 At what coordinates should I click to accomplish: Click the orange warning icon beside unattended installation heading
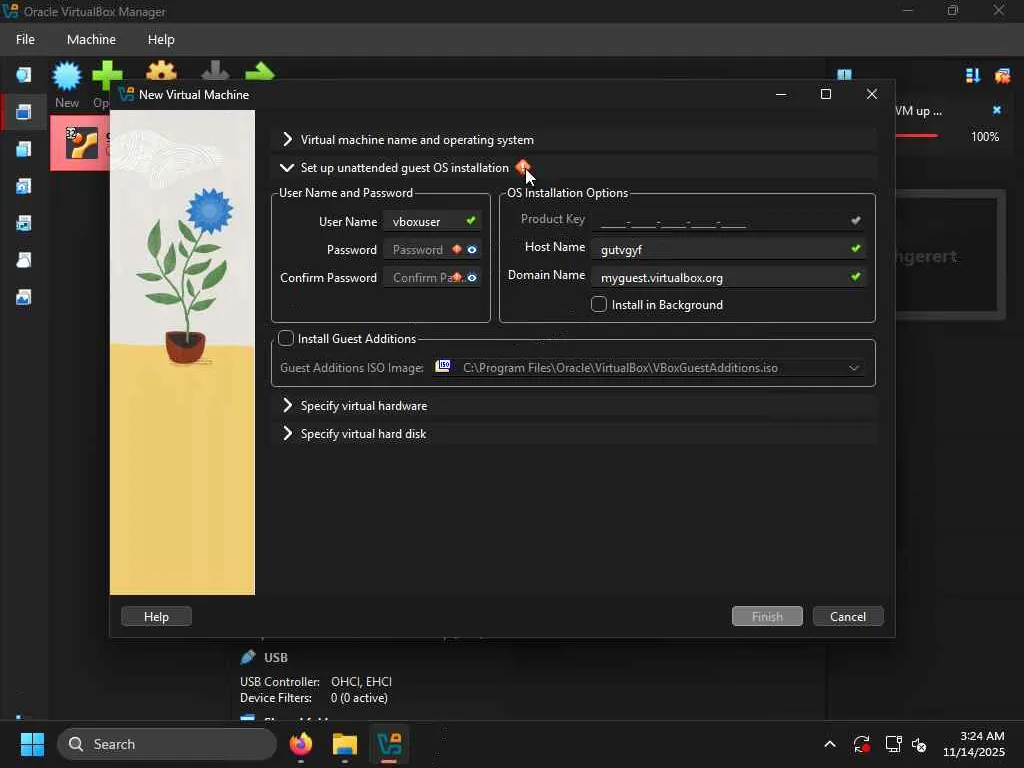pos(522,167)
